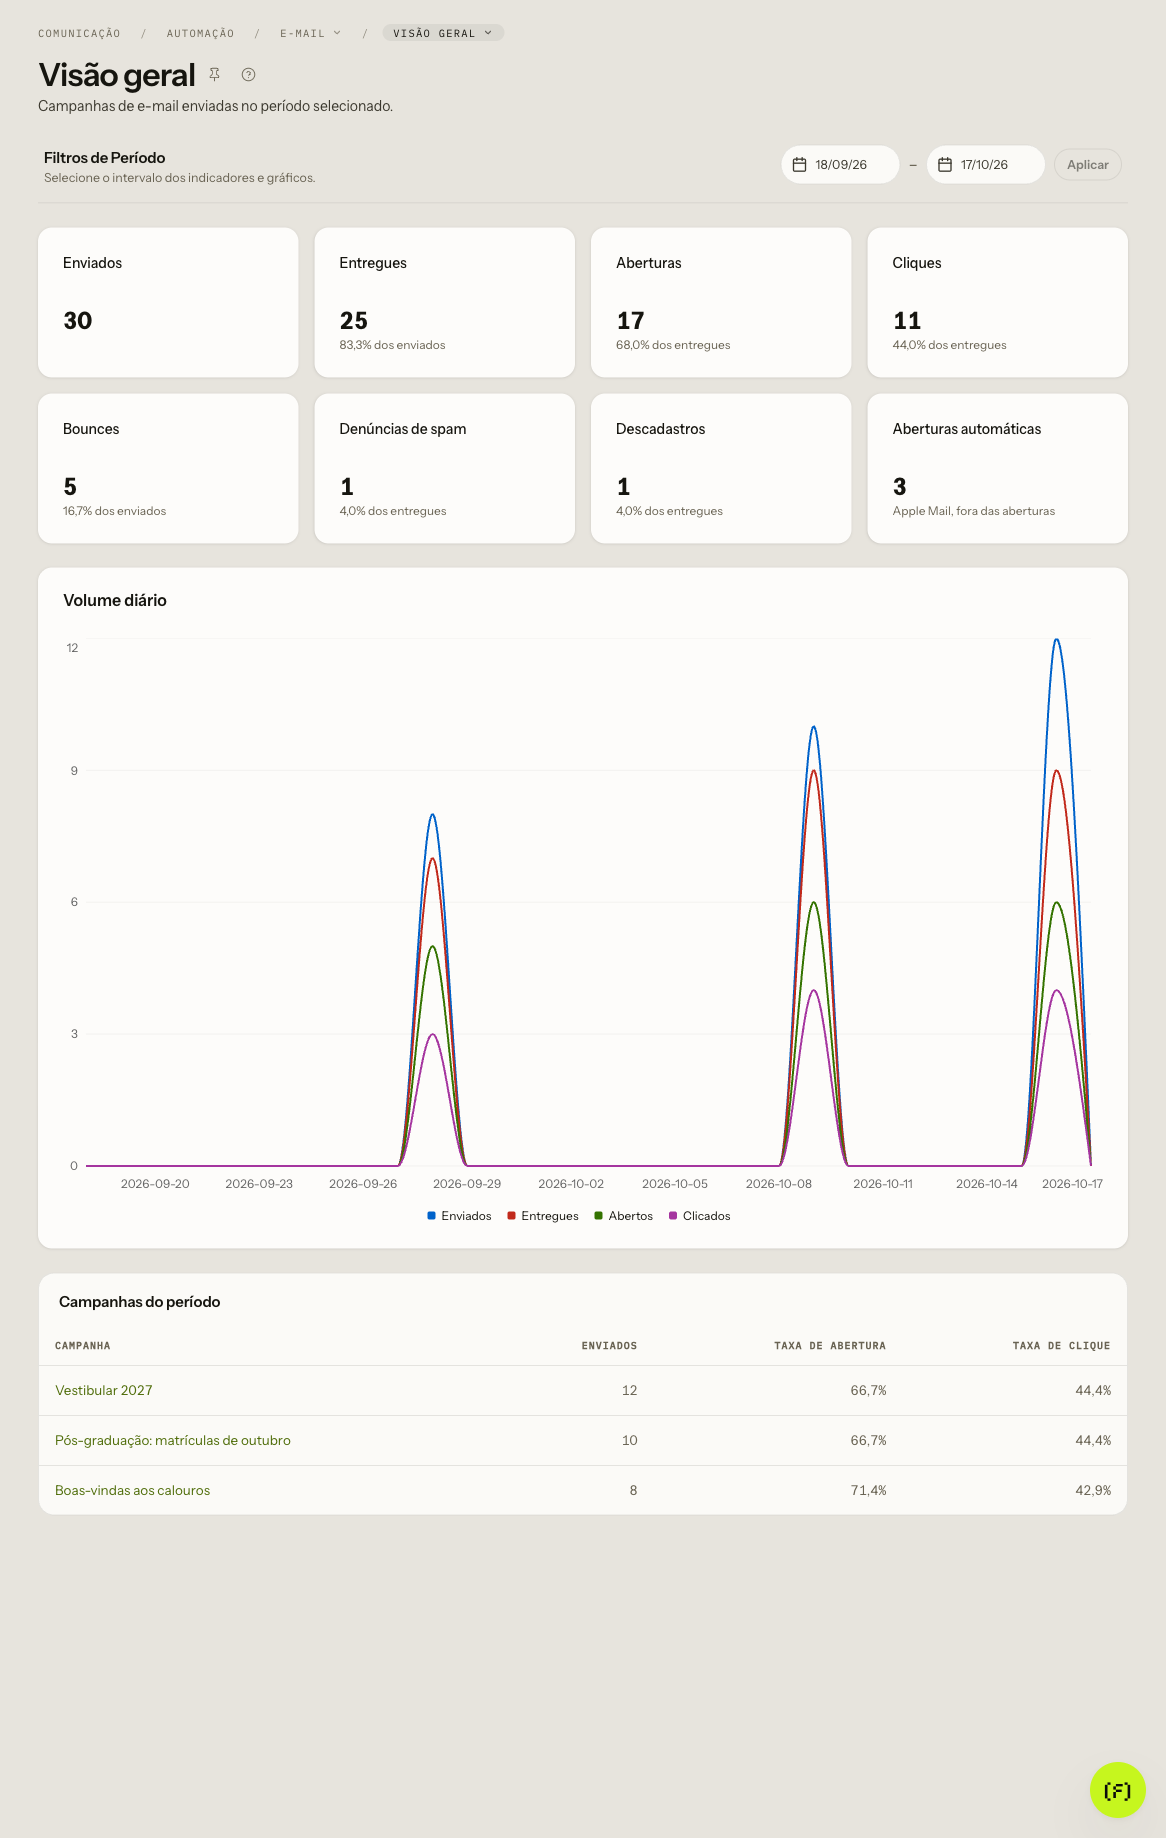The width and height of the screenshot is (1166, 1838).
Task: Click the ENVIADOS column header
Action: 609,1346
